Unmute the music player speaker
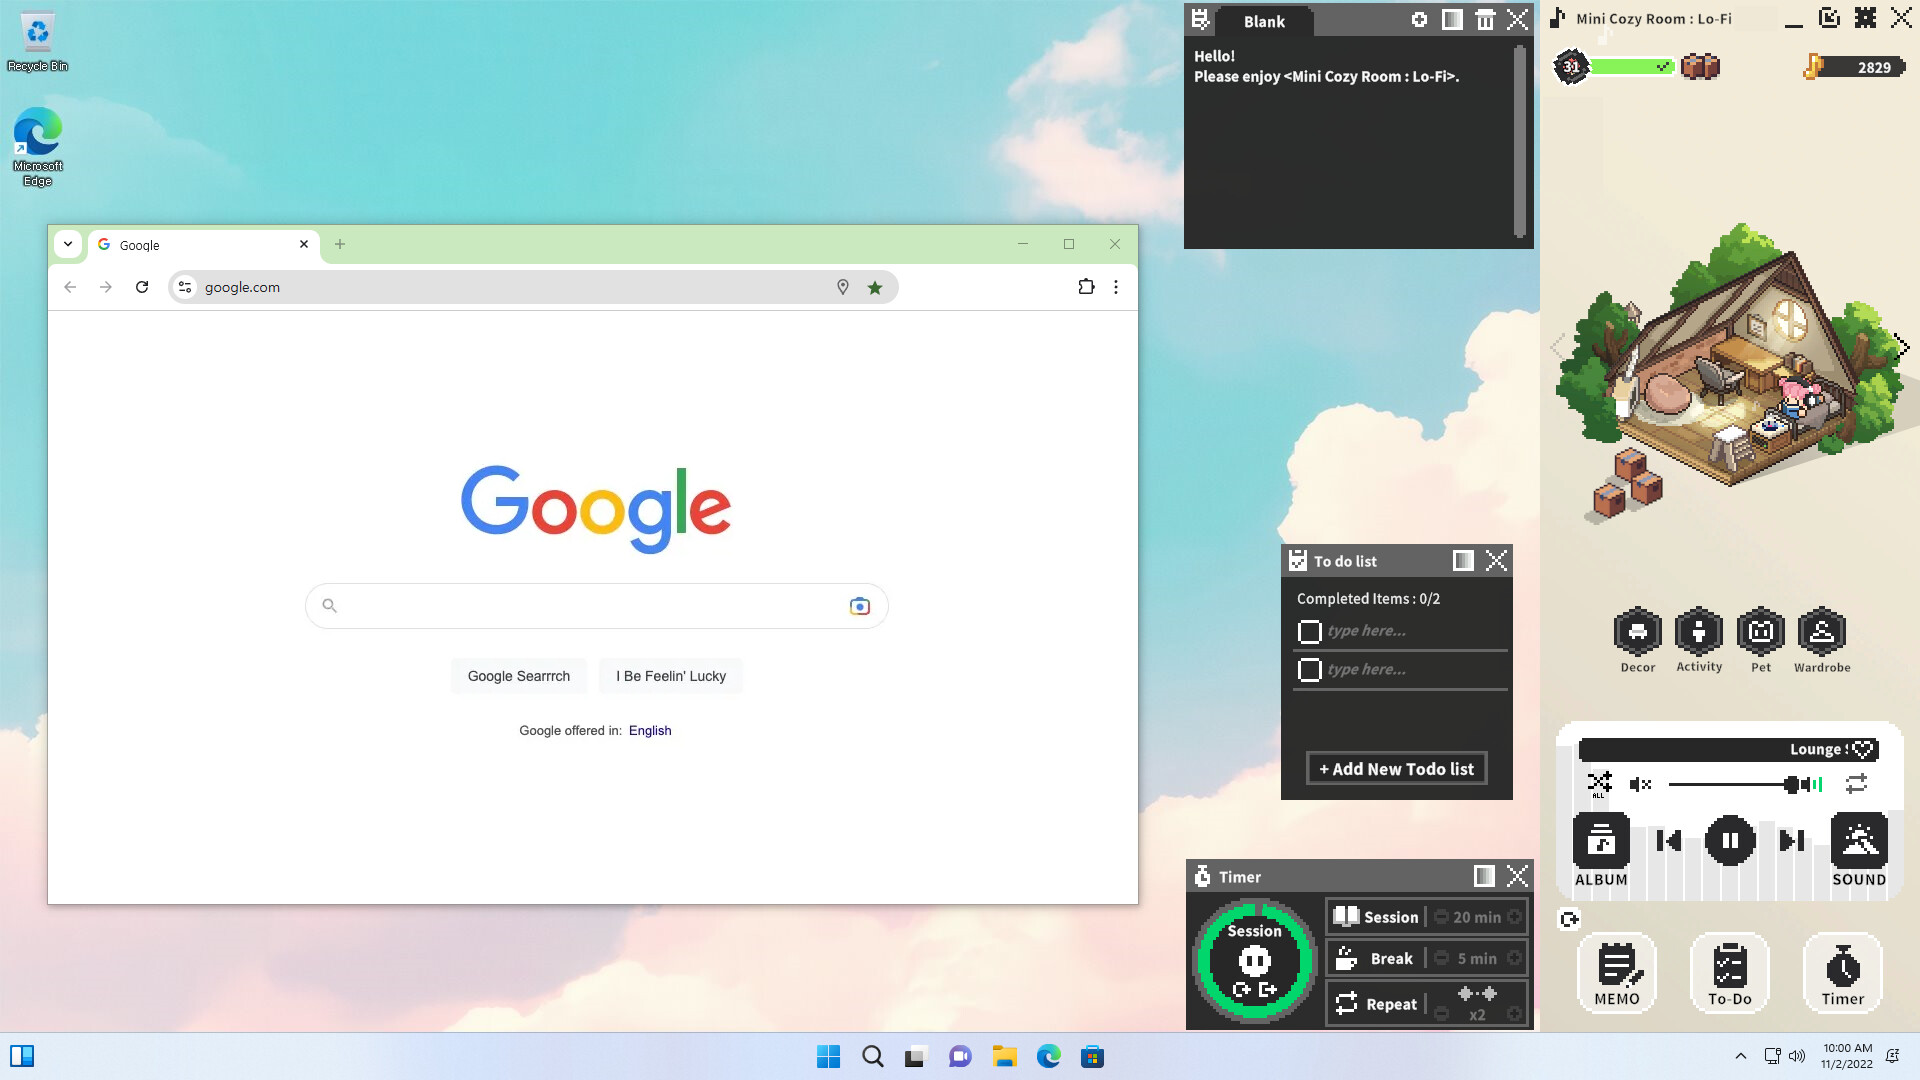 1639,784
